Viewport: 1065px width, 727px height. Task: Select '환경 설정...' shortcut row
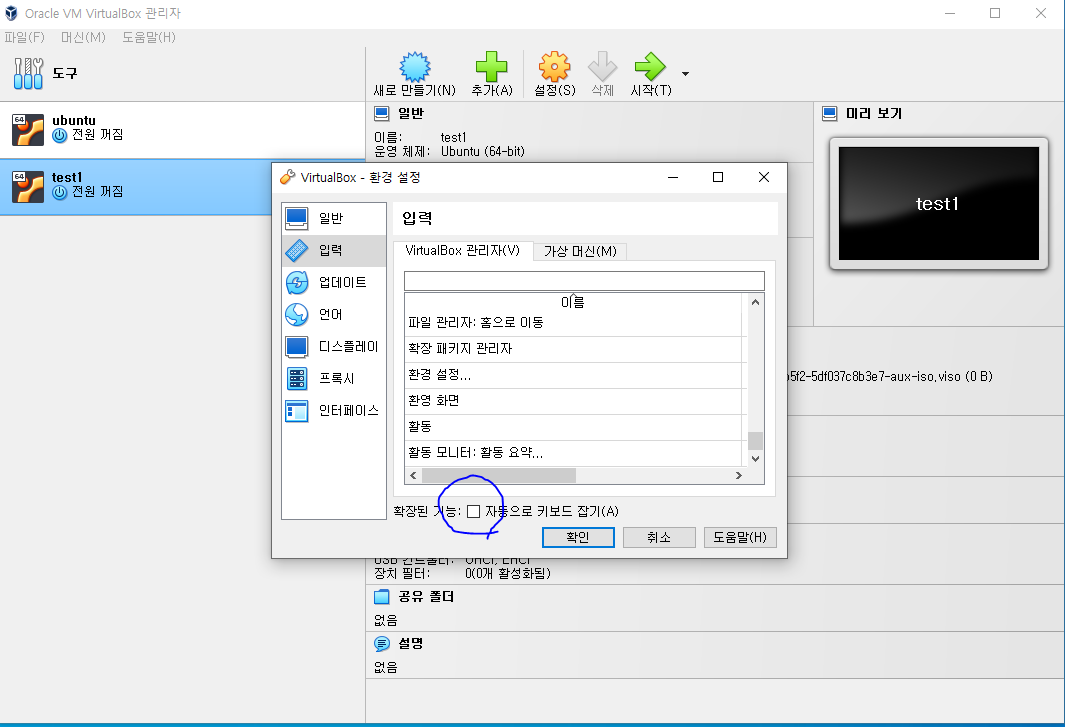pos(574,375)
